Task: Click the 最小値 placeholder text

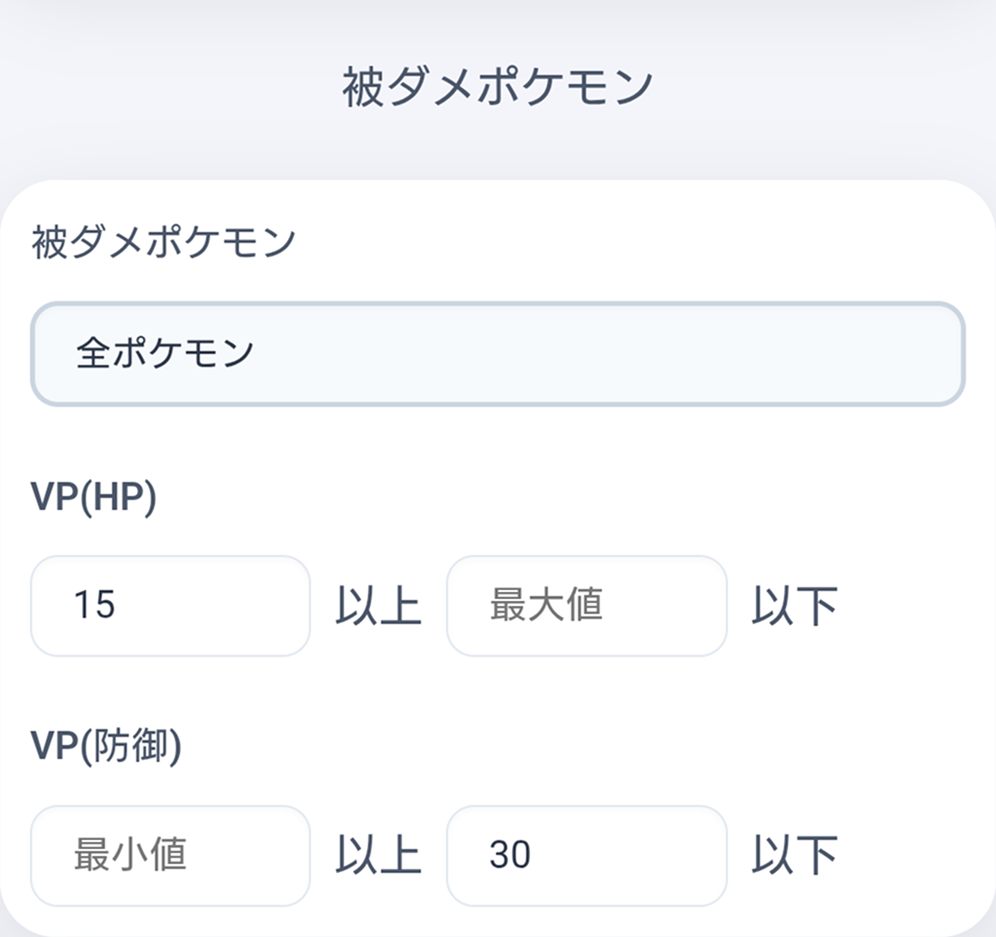Action: coord(130,856)
